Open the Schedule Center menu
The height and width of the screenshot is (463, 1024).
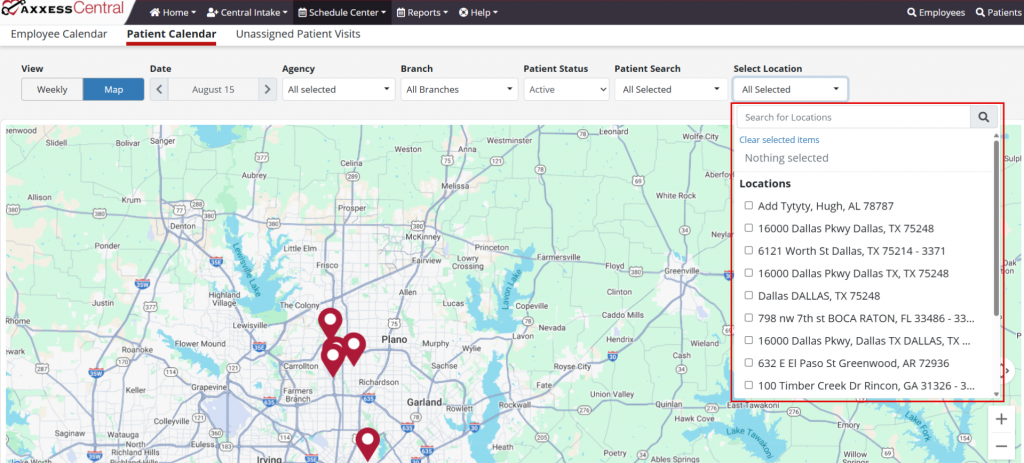click(x=342, y=12)
